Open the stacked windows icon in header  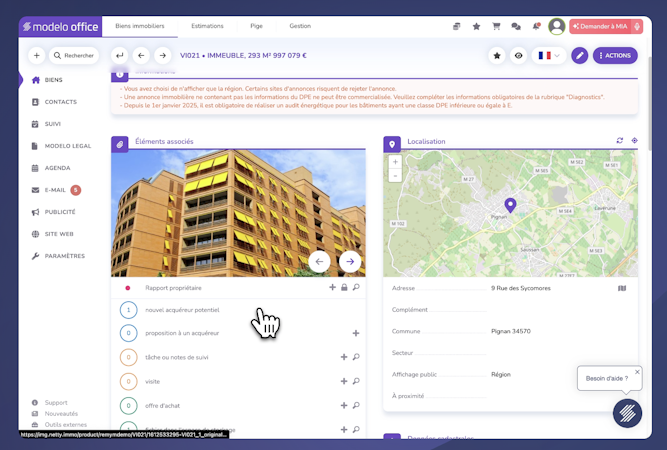[456, 26]
